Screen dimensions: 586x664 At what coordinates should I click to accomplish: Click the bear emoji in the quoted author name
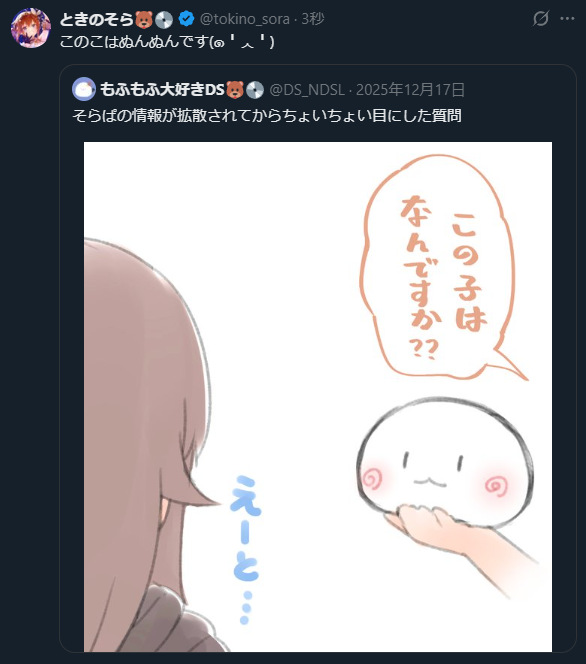coord(235,90)
